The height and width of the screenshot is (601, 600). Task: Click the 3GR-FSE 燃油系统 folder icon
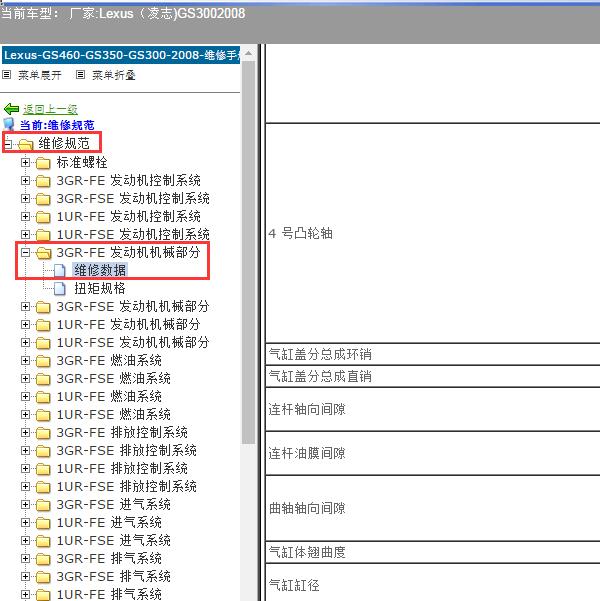[x=43, y=379]
